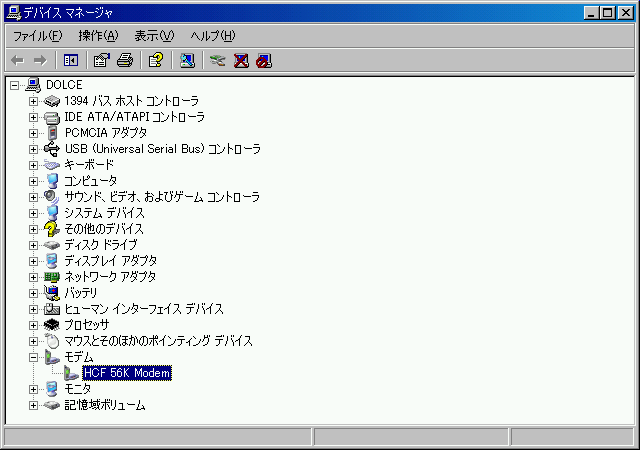The height and width of the screenshot is (450, 640).
Task: Select the HCF 56K Modem entry
Action: coord(127,373)
